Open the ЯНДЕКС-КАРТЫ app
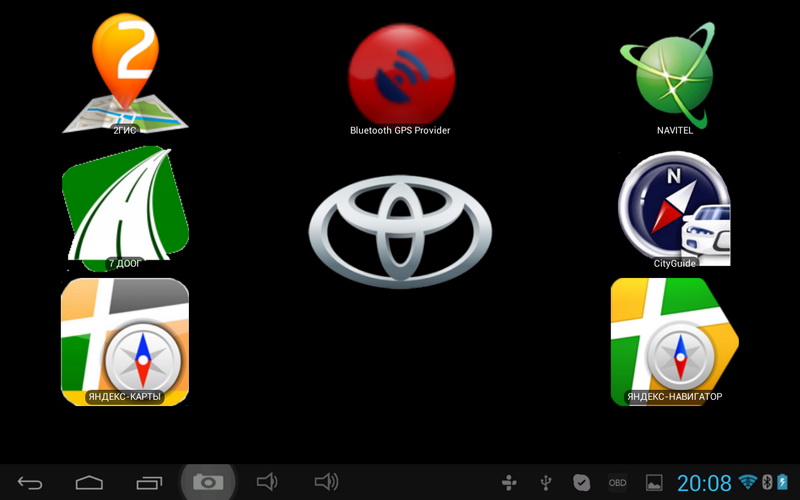Image resolution: width=800 pixels, height=500 pixels. point(125,341)
